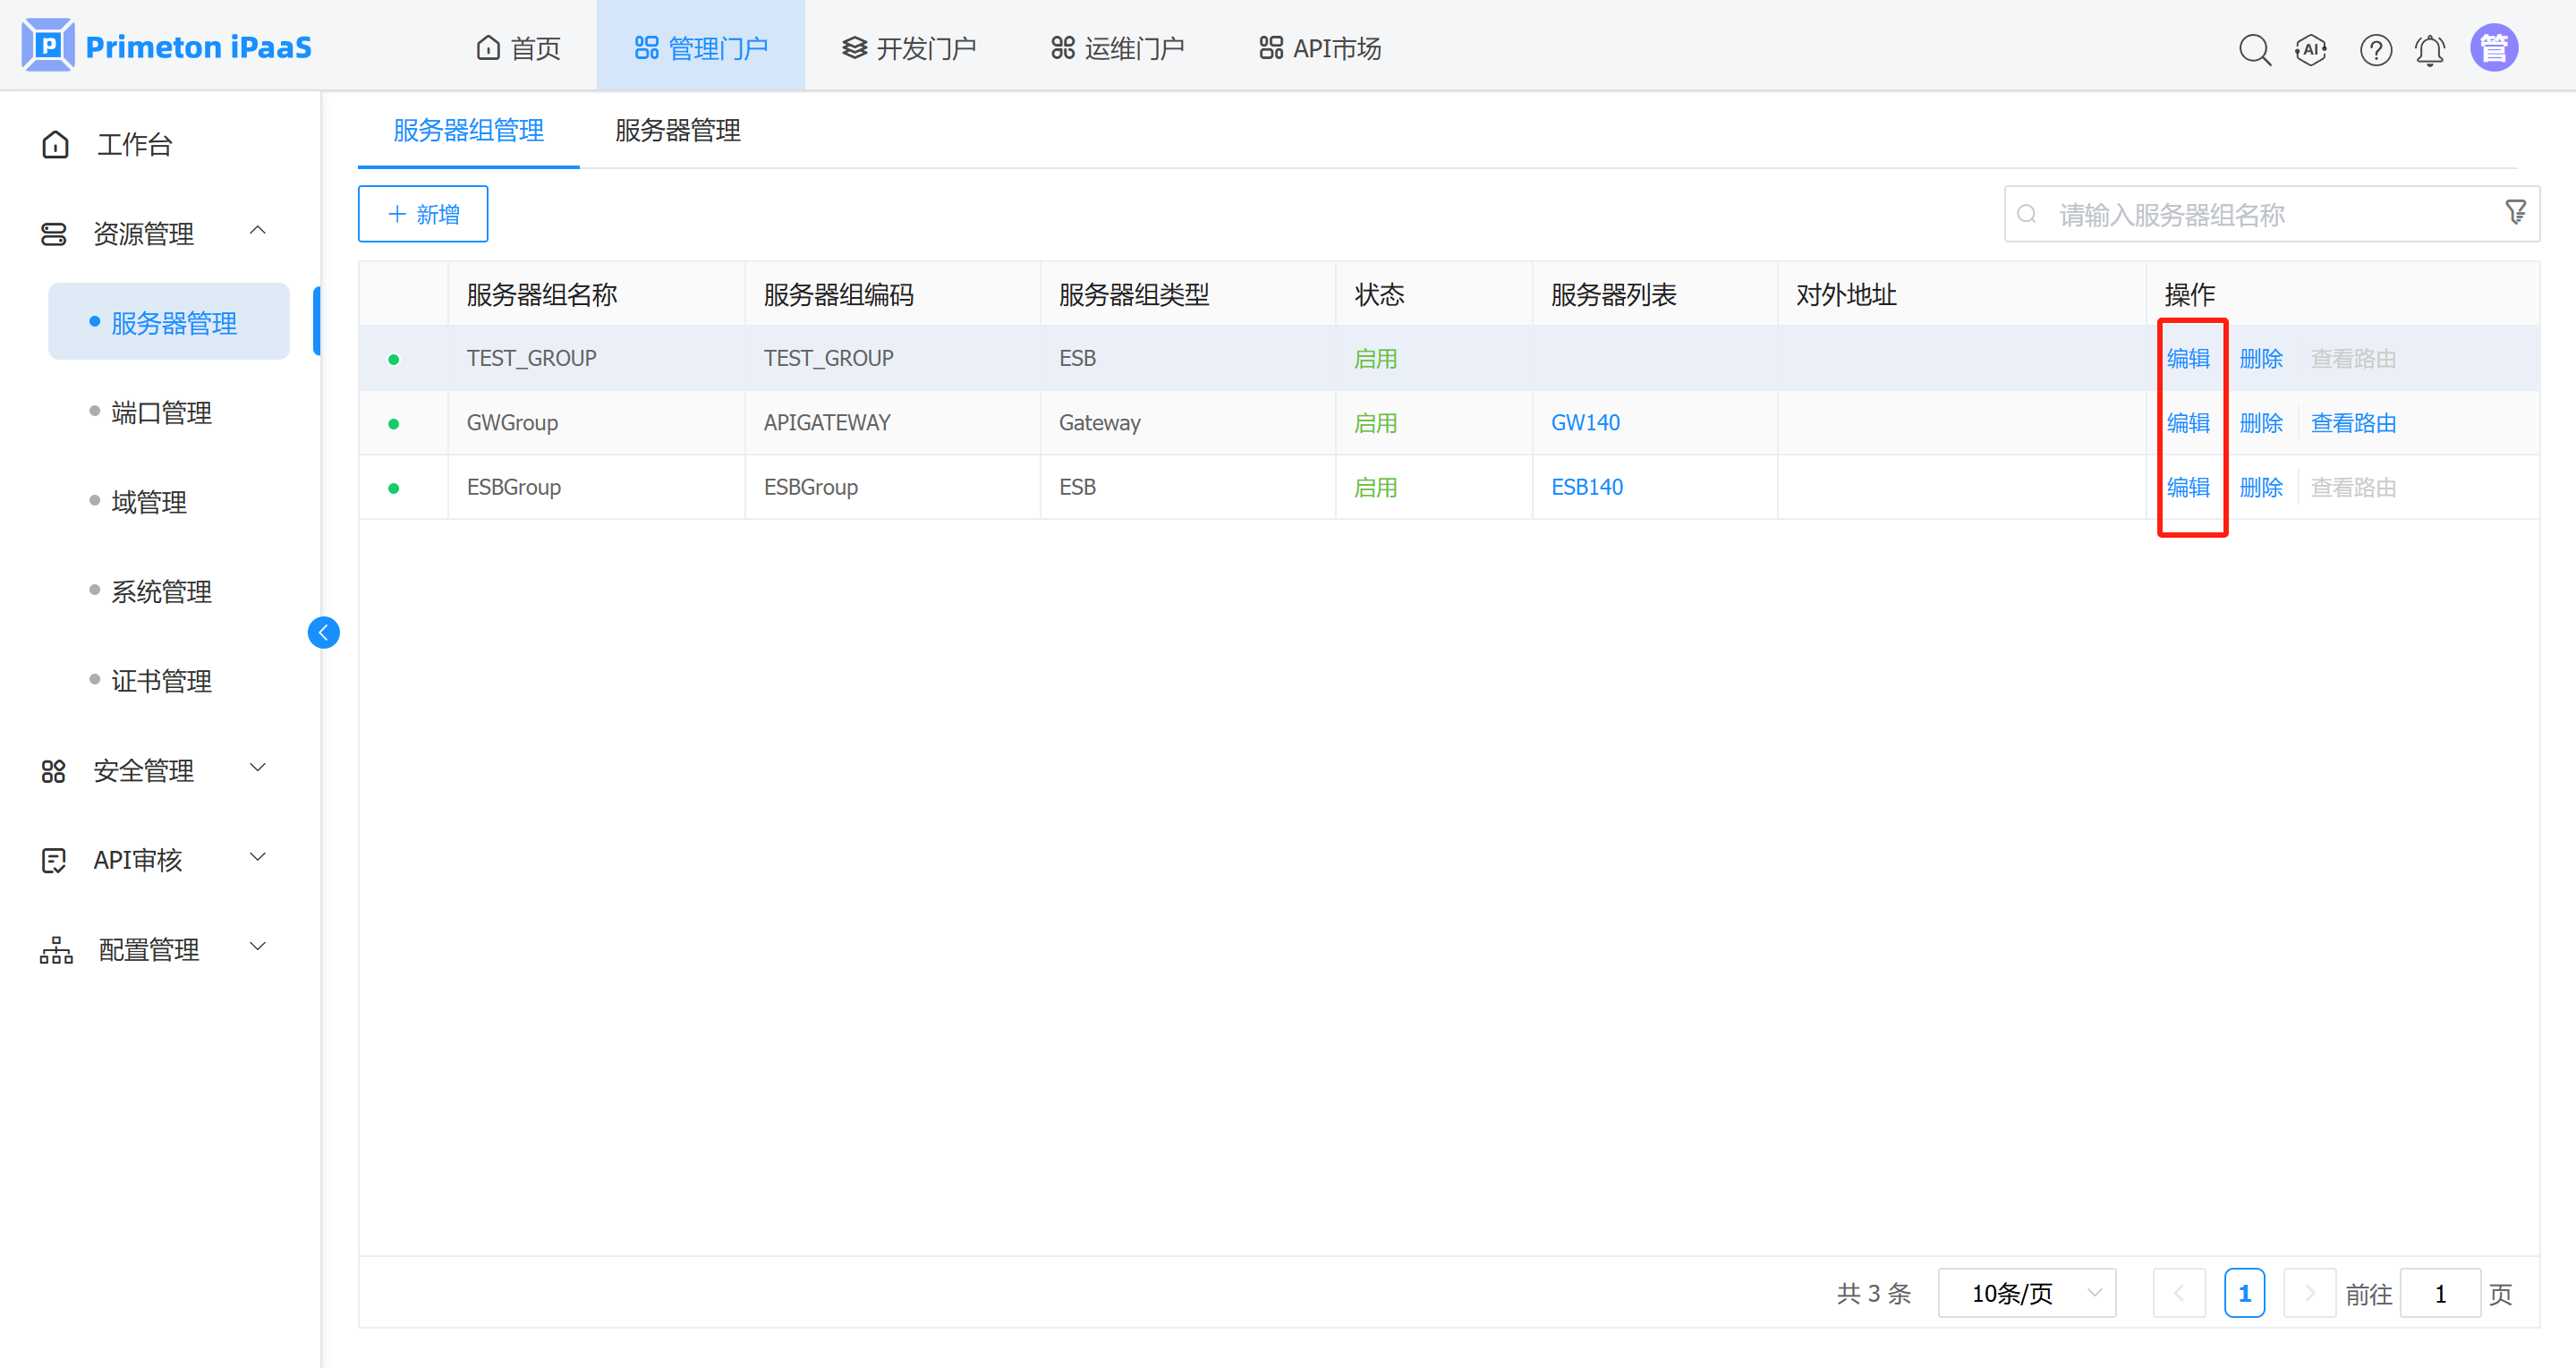Click the filter icon beside search box
Viewport: 2576px width, 1368px height.
(x=2516, y=213)
